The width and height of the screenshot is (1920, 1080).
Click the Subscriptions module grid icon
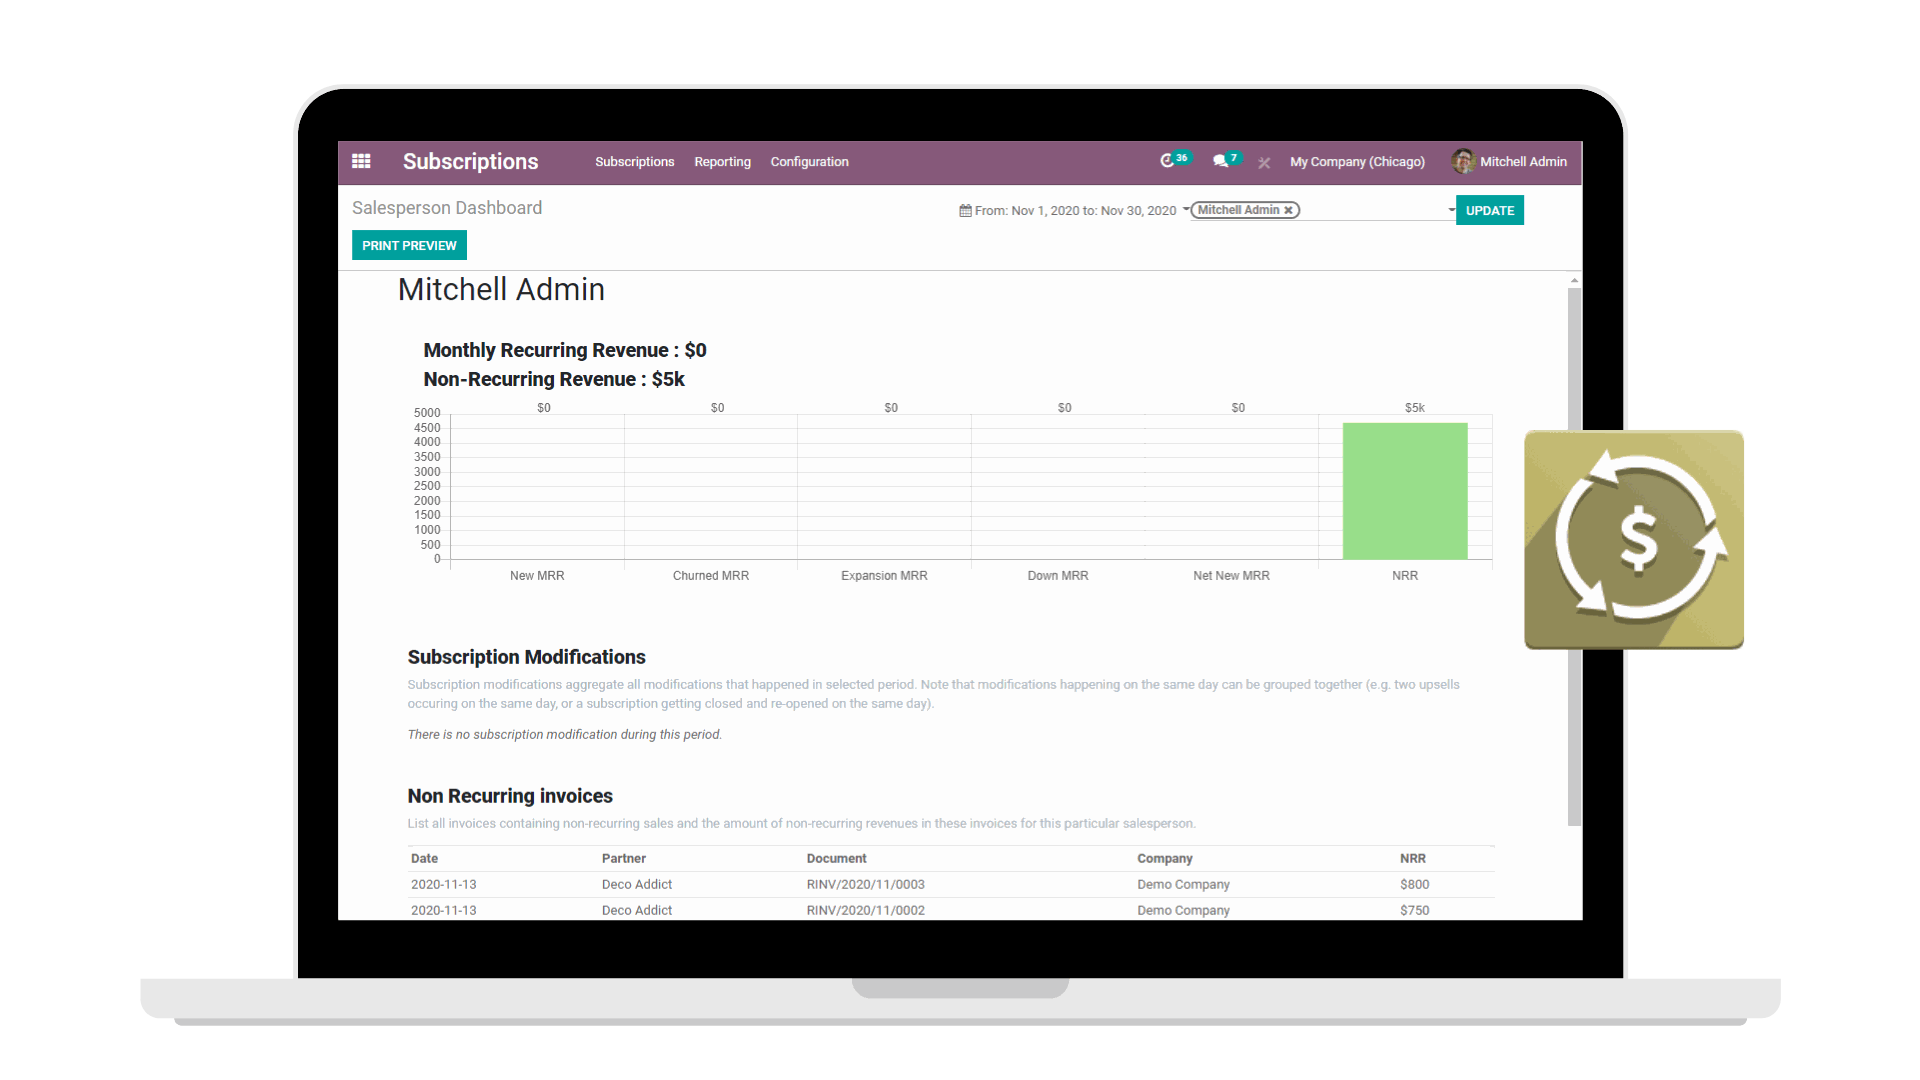(363, 161)
